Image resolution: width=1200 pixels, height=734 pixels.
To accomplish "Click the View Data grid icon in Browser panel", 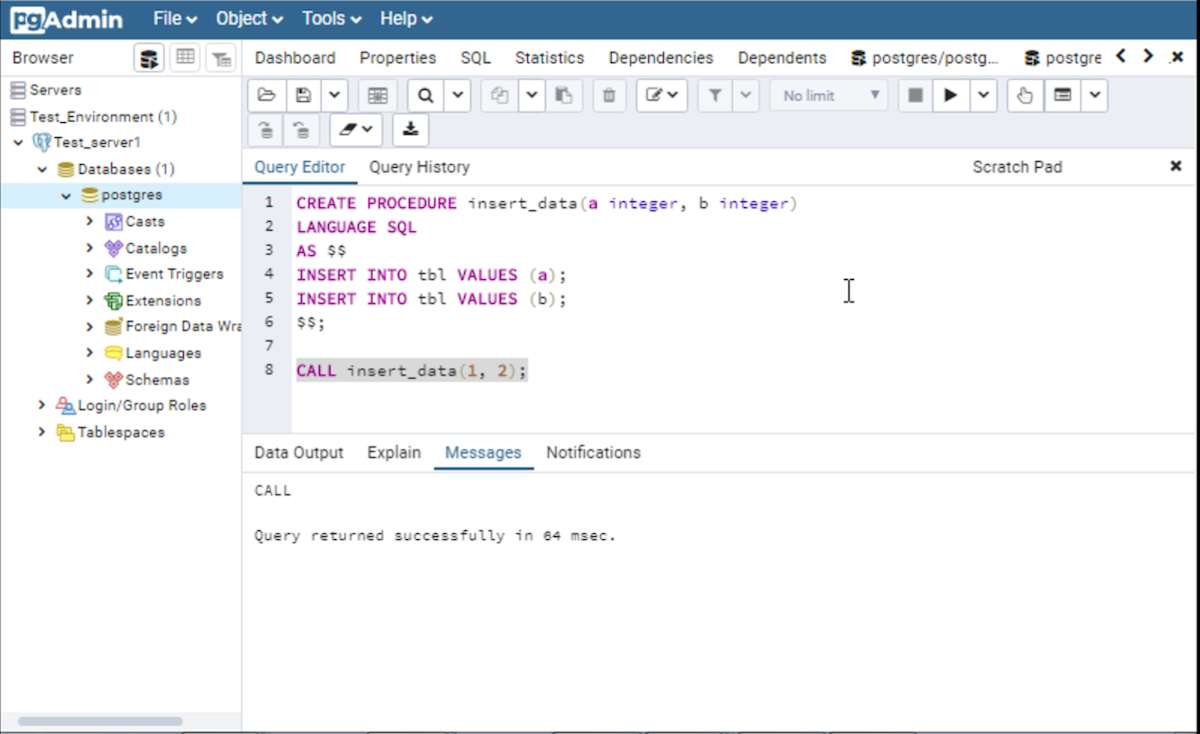I will click(x=185, y=58).
